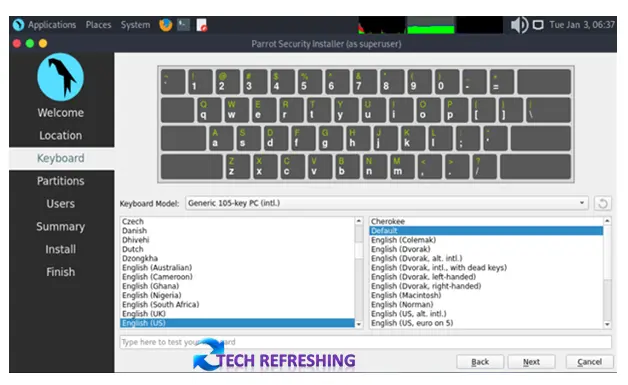Screen dimensions: 628x385
Task: Go to the Install step
Action: pos(61,249)
